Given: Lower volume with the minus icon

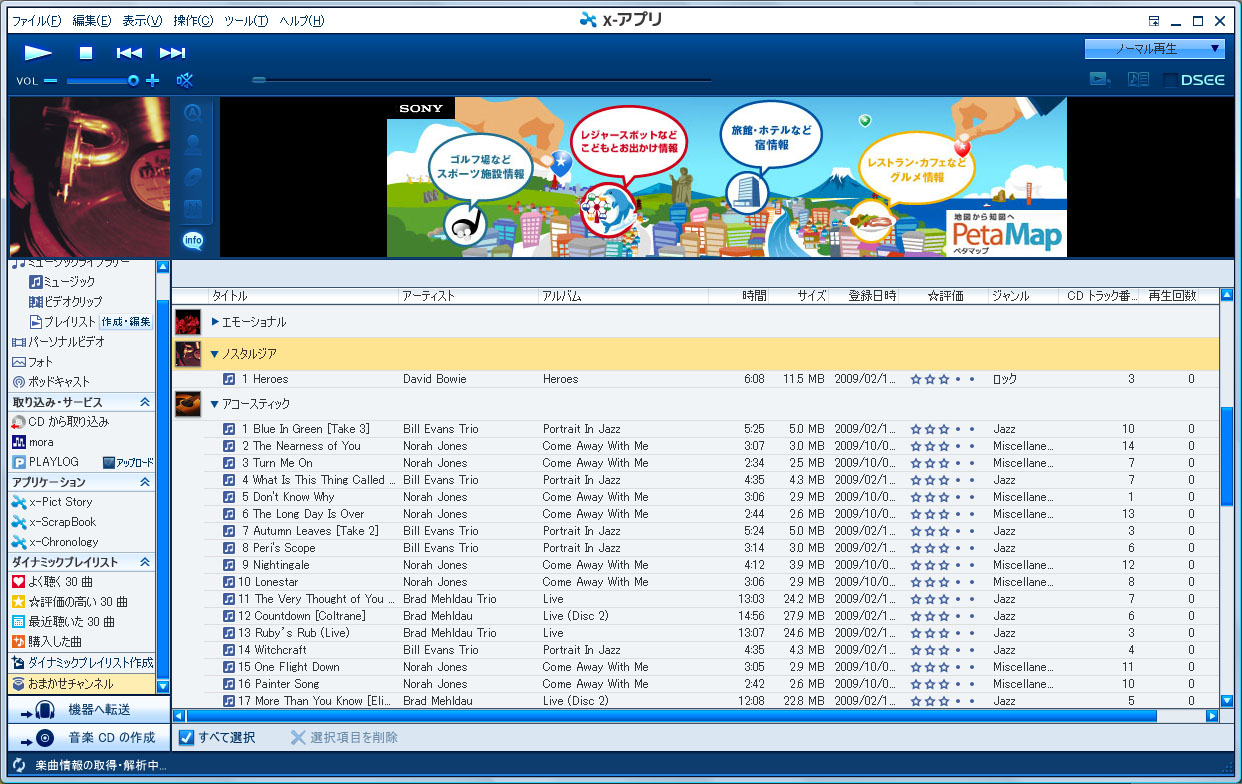Looking at the screenshot, I should [50, 81].
